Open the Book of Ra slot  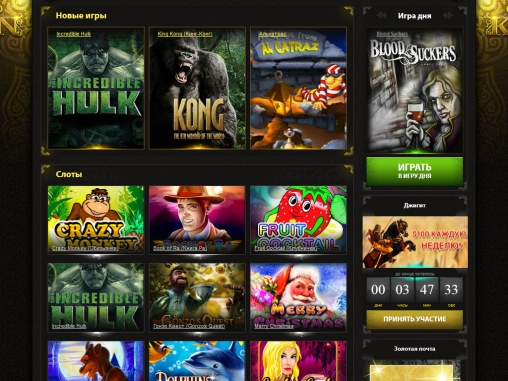point(197,220)
